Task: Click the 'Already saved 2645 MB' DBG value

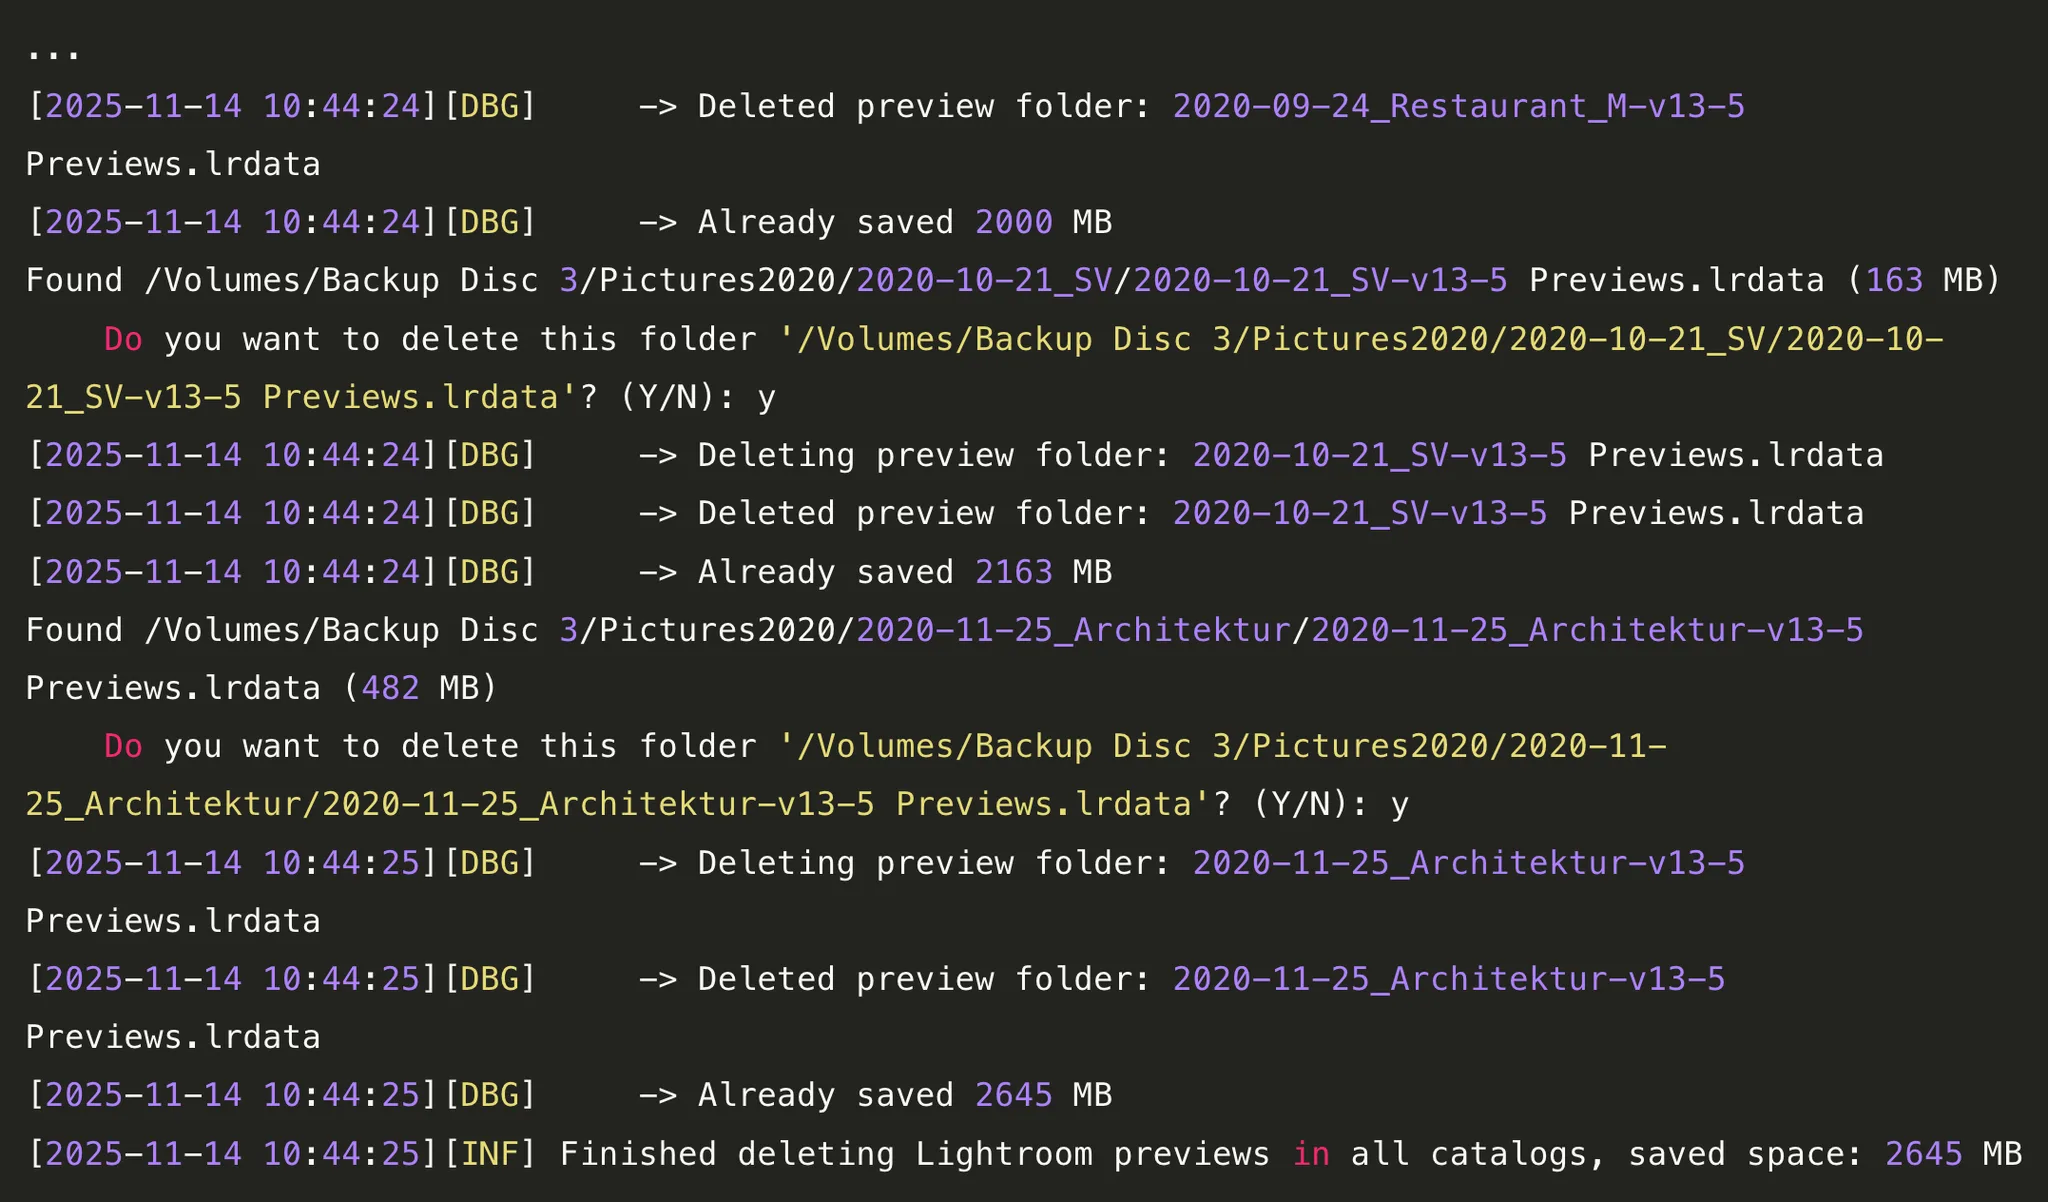Action: point(1013,1095)
